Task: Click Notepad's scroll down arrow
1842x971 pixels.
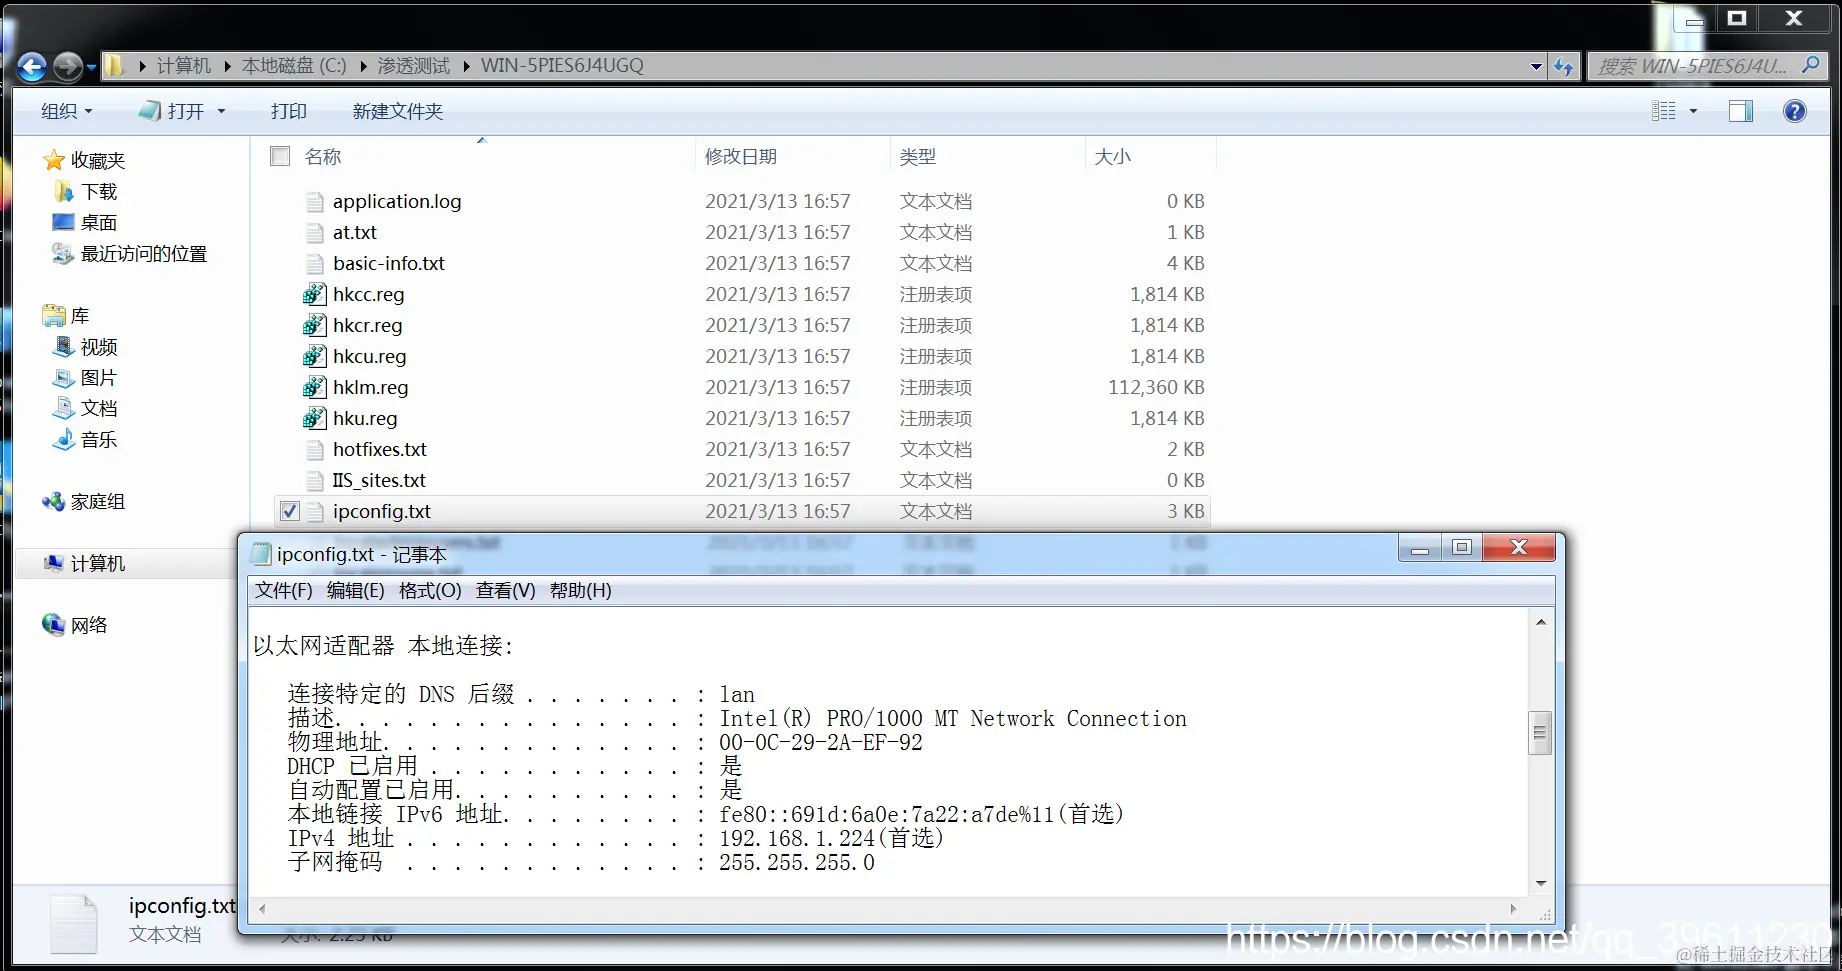Action: [x=1541, y=883]
